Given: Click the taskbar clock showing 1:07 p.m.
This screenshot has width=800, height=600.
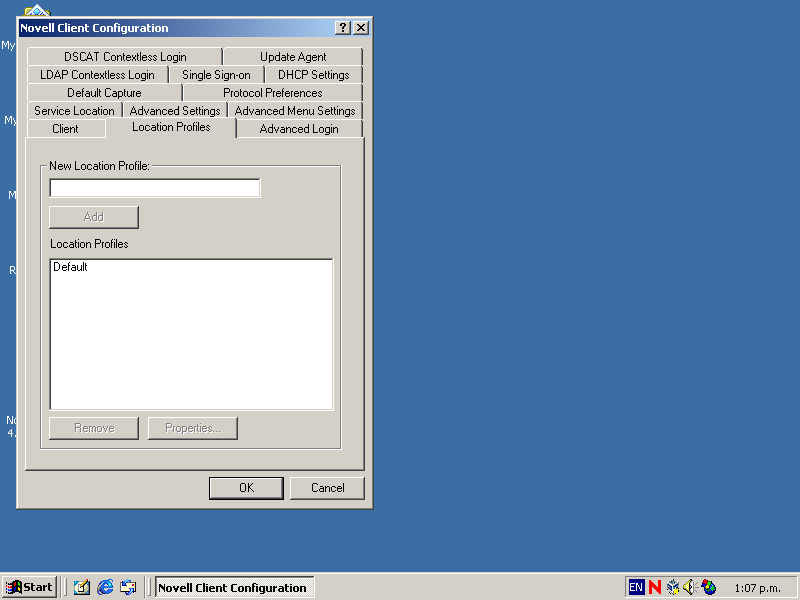Looking at the screenshot, I should (x=757, y=588).
